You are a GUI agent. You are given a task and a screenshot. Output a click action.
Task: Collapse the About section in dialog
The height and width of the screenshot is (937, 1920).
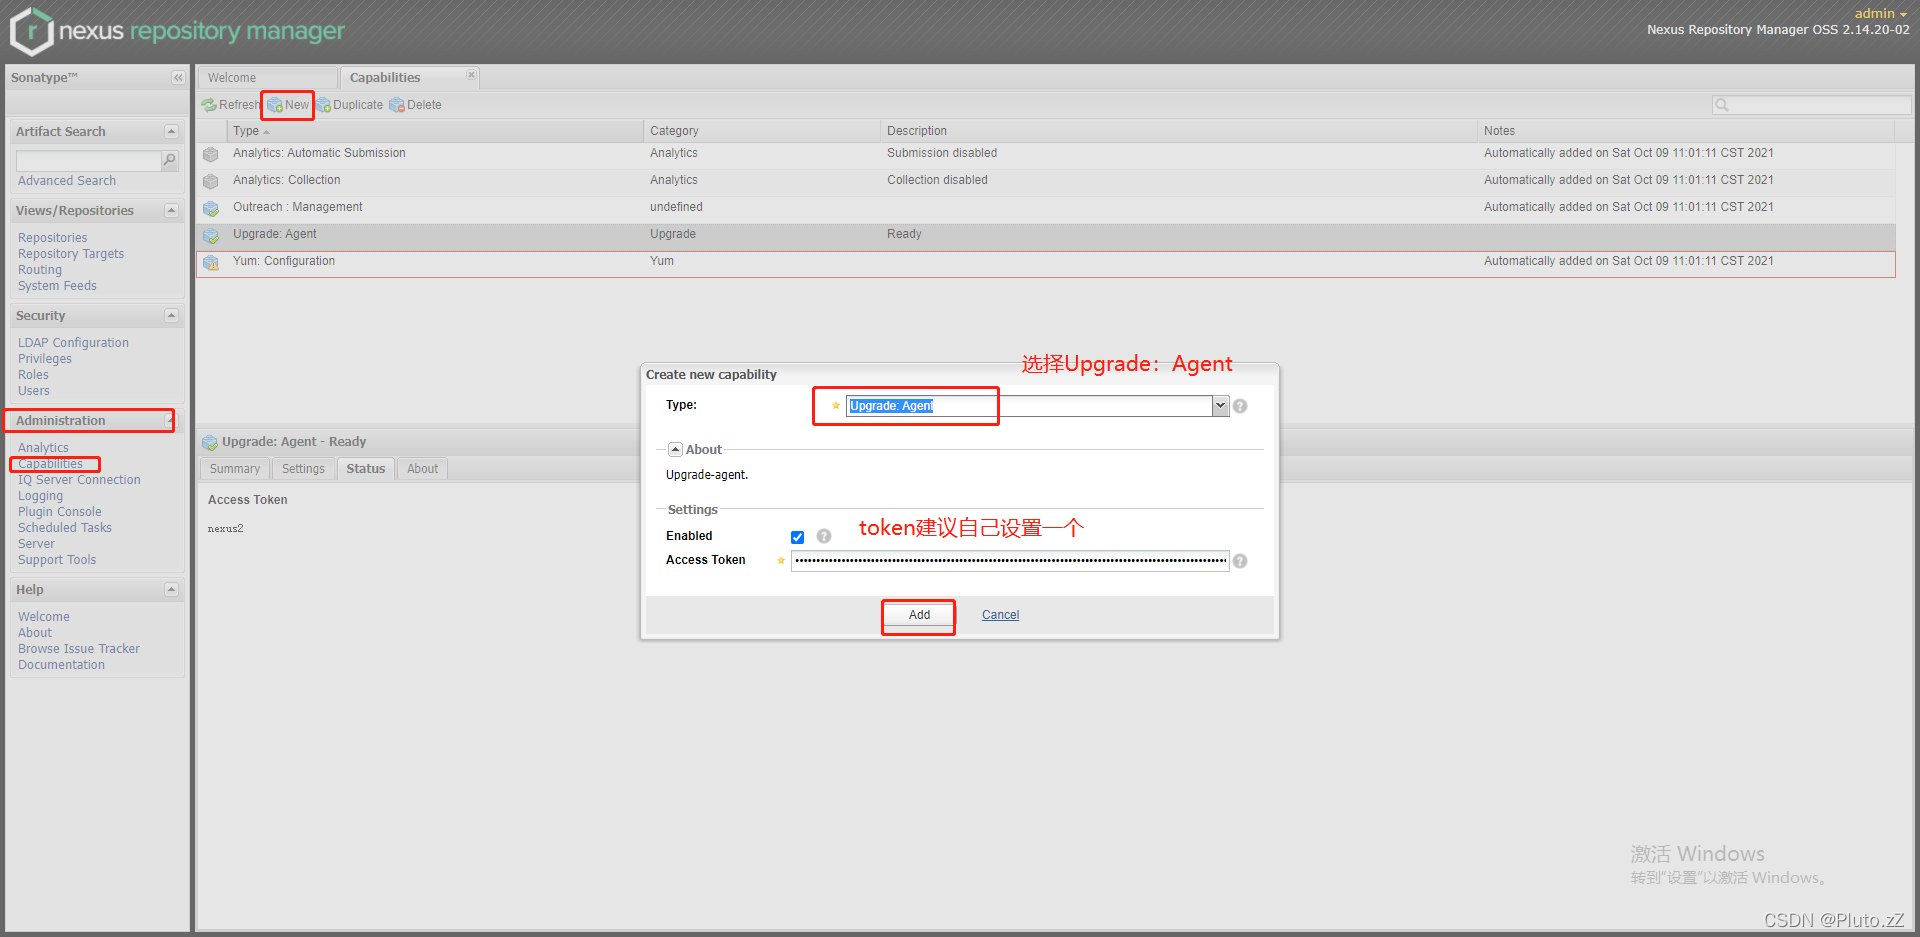pos(675,450)
